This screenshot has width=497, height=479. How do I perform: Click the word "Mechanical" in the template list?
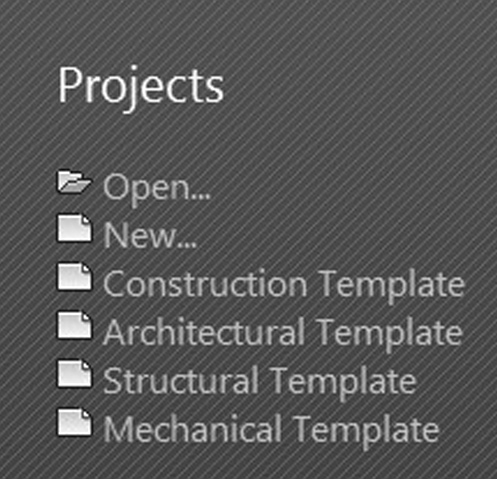(193, 429)
